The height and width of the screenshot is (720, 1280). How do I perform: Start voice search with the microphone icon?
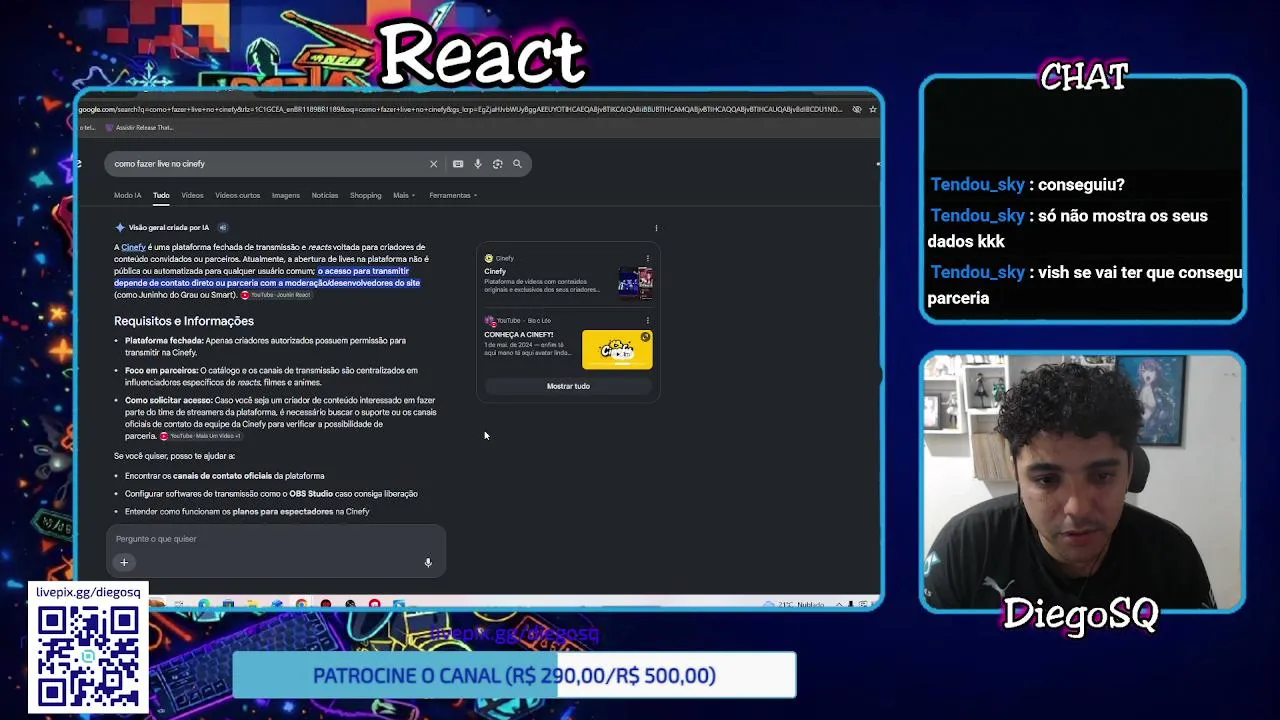(x=478, y=164)
